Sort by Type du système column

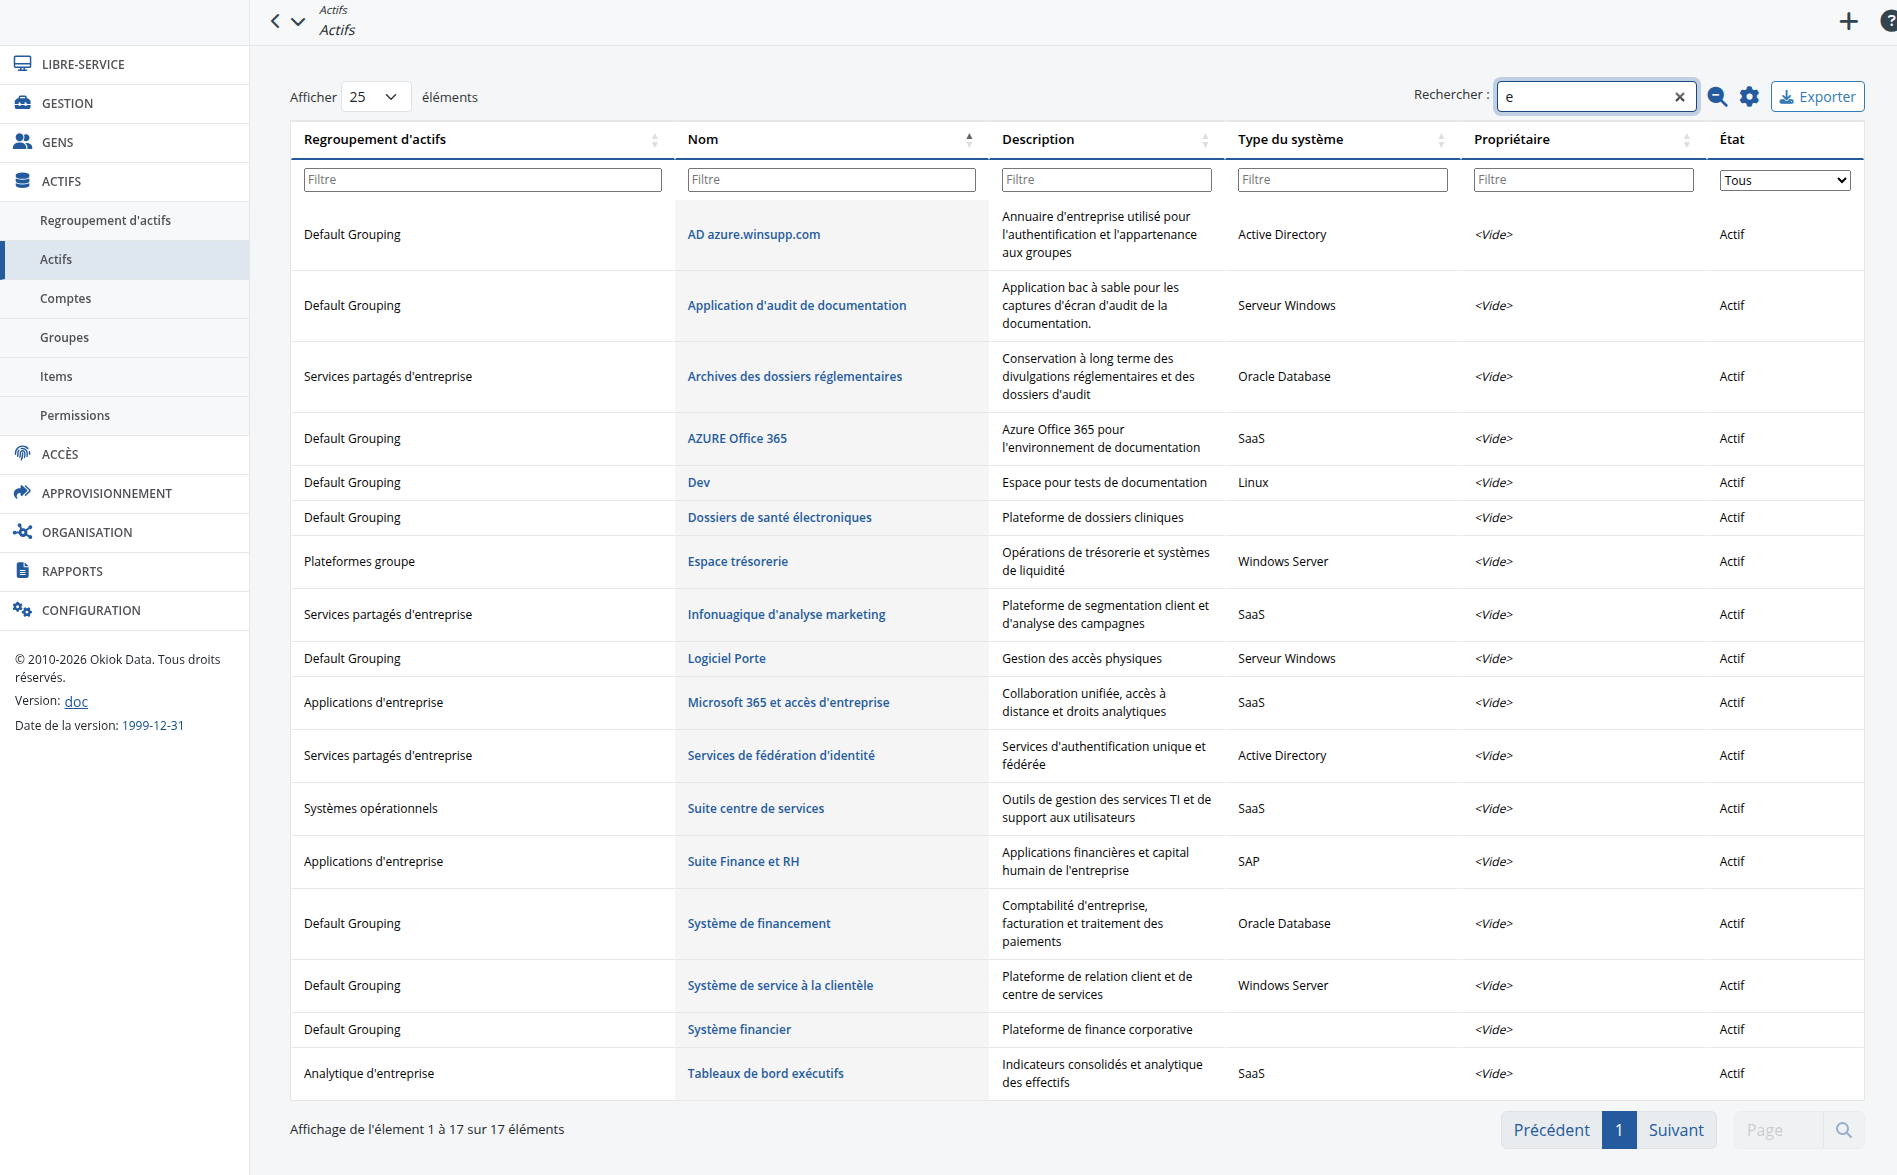pyautogui.click(x=1342, y=140)
